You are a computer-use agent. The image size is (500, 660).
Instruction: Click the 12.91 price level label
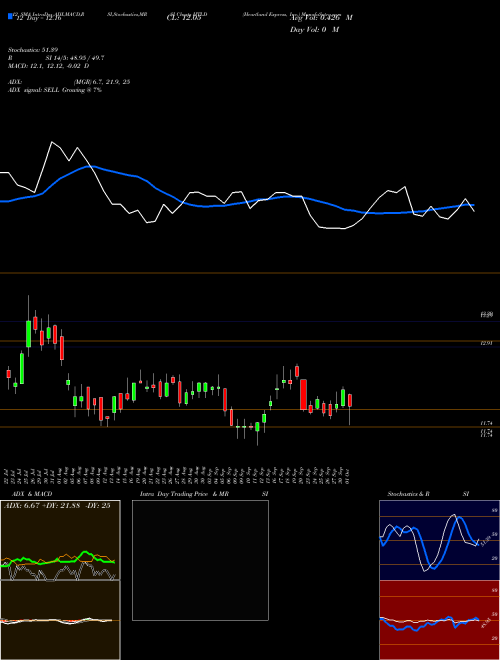coord(487,343)
